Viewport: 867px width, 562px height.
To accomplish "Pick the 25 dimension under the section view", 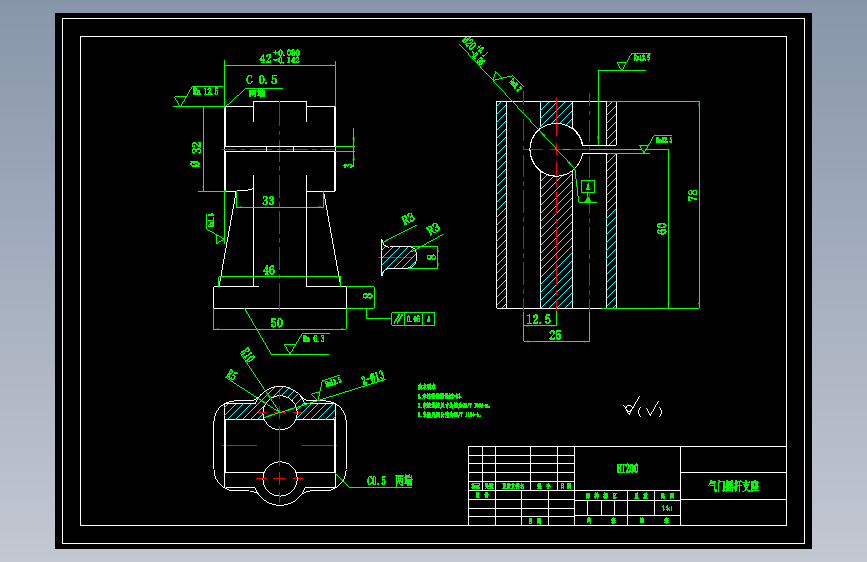I will tap(555, 335).
